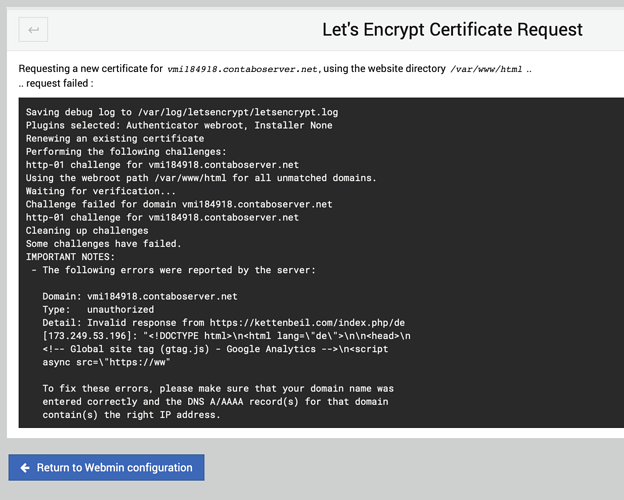Click the 'Renewing an existing certificate' line
The width and height of the screenshot is (624, 500).
(115, 139)
